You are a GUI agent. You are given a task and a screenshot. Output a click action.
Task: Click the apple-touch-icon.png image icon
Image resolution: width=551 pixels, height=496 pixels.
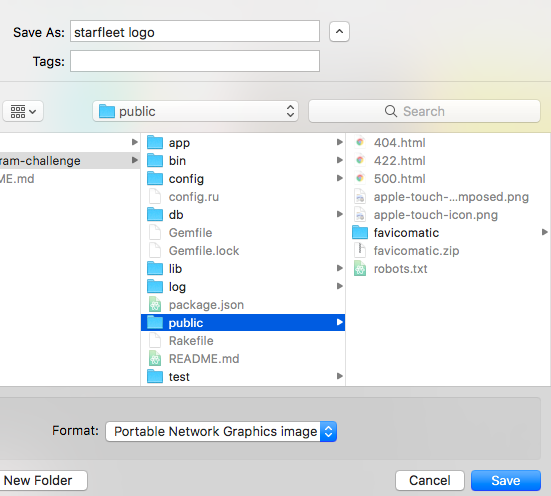[360, 214]
